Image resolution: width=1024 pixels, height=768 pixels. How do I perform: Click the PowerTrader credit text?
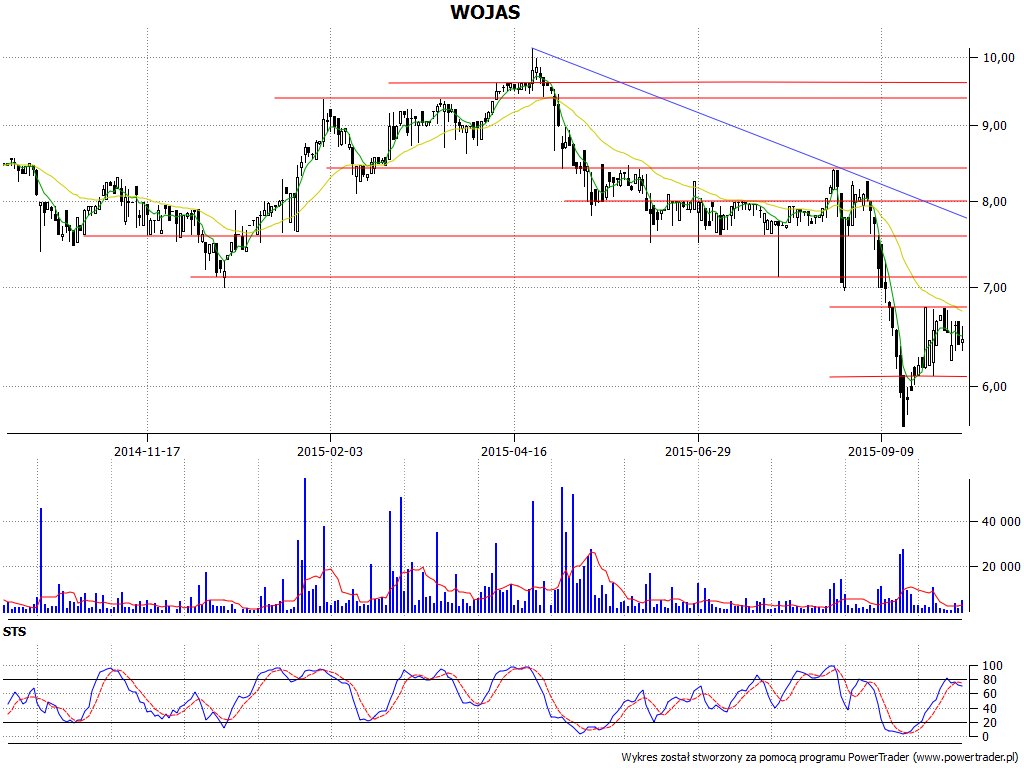(821, 758)
